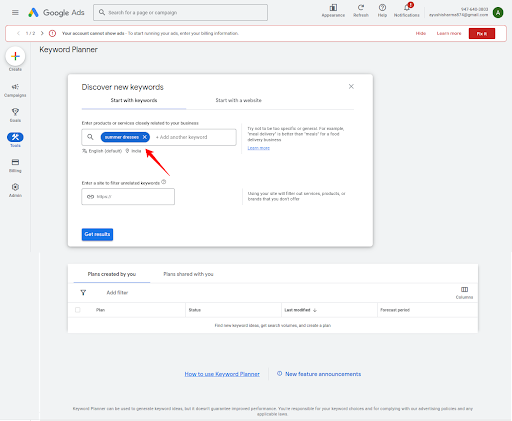Click the keyword search magnifier icon
Image resolution: width=512 pixels, height=421 pixels.
click(90, 137)
